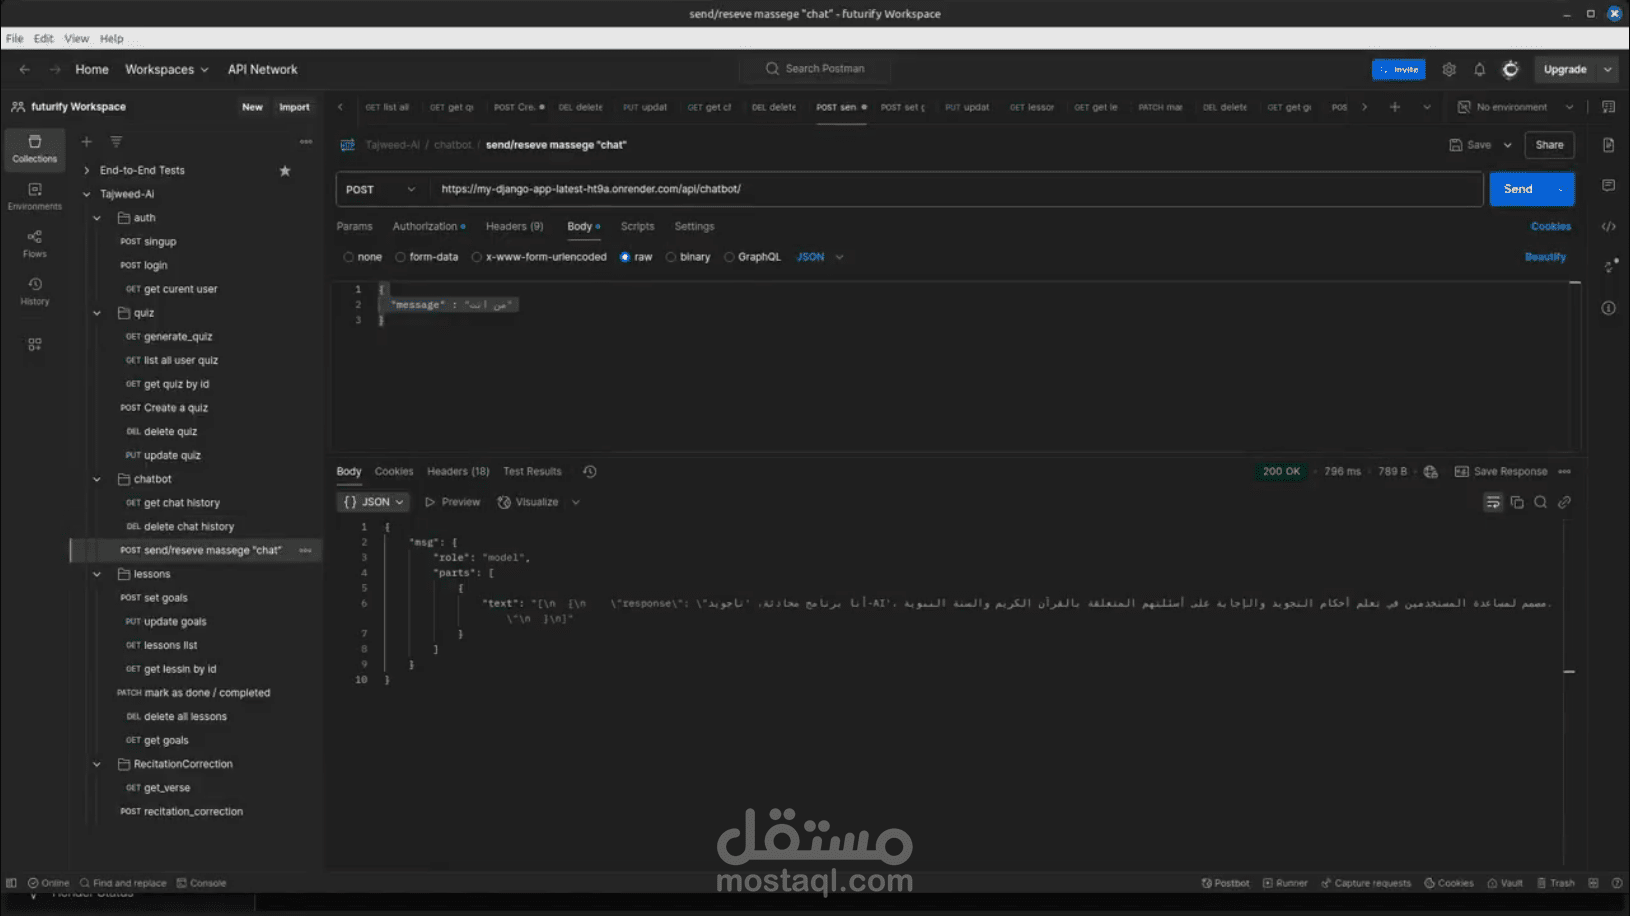Open the History sidebar panel
Screen dimensions: 1630x916
35,291
